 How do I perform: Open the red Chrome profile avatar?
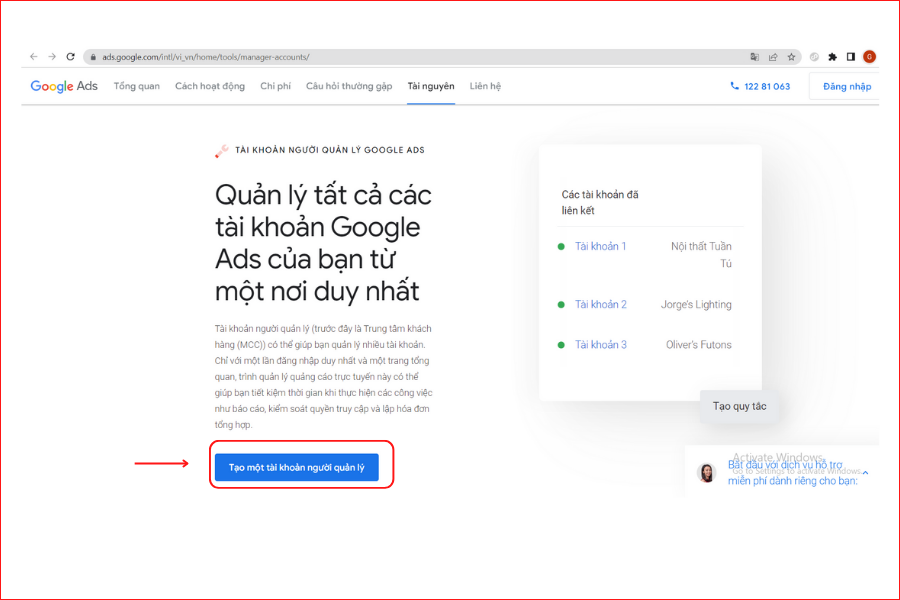[870, 57]
